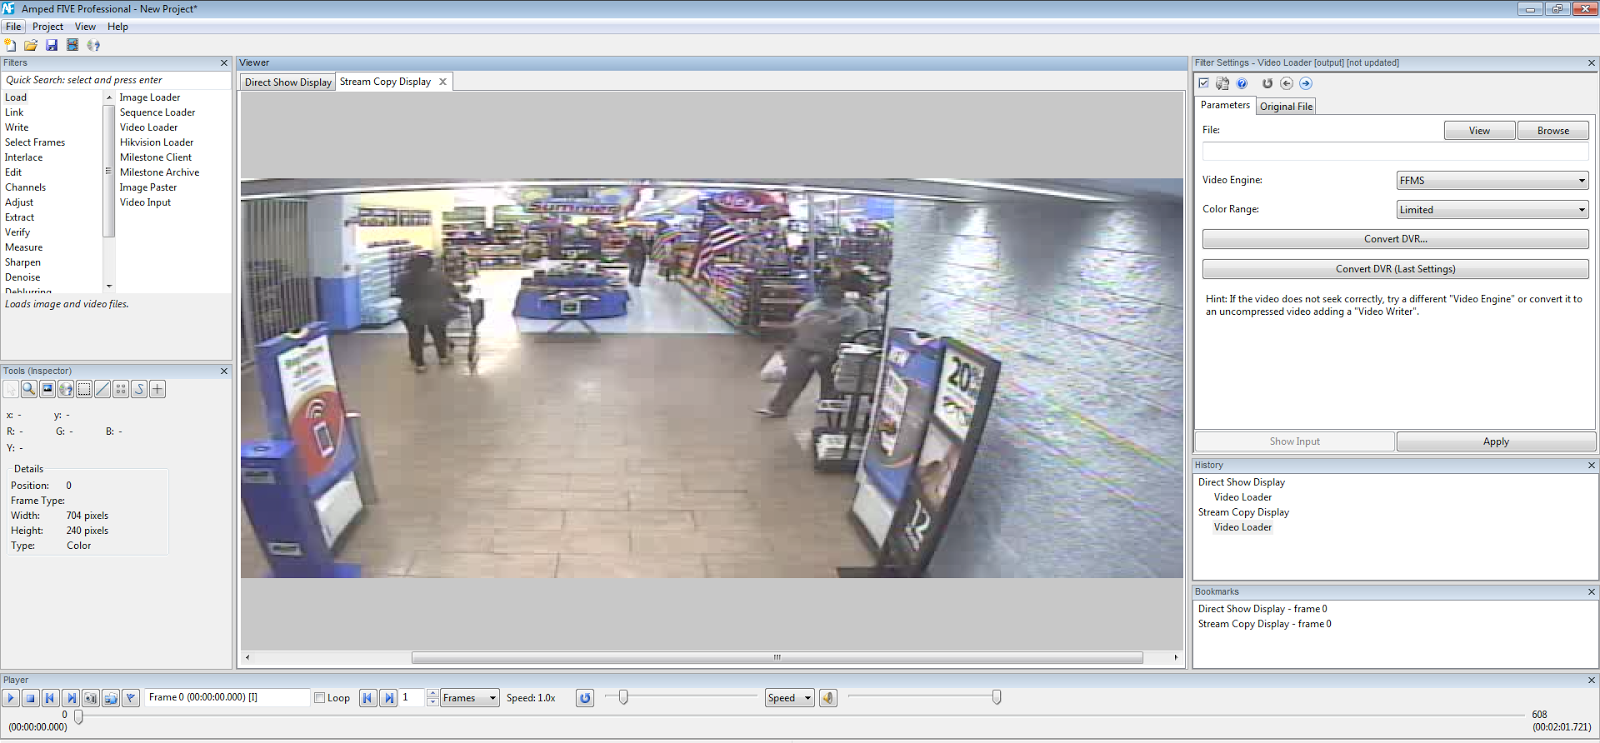Click the reset speed circular arrow button
Image resolution: width=1600 pixels, height=743 pixels.
(x=585, y=698)
